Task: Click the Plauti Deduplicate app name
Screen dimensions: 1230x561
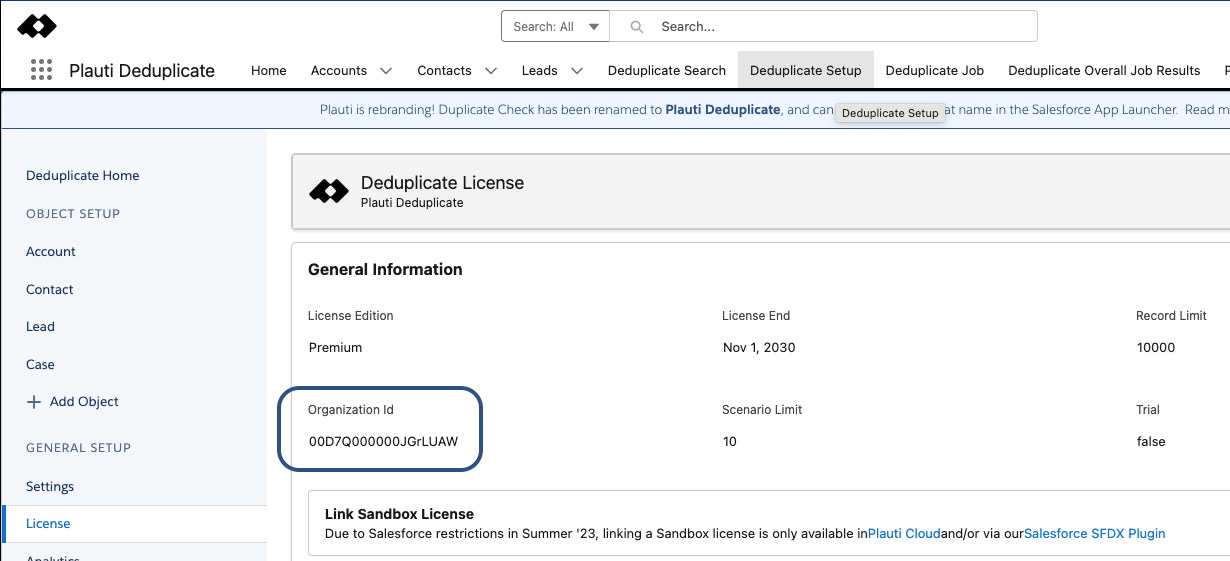Action: (x=142, y=71)
